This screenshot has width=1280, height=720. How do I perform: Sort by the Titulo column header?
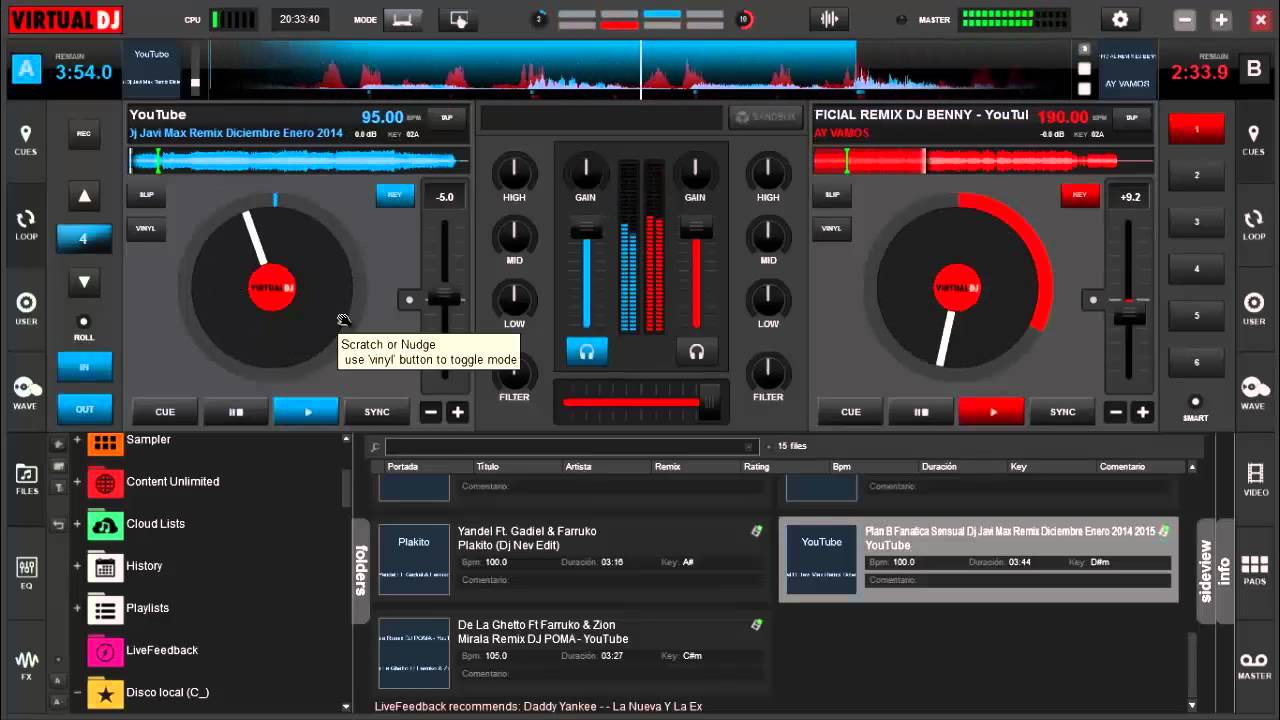(x=488, y=467)
